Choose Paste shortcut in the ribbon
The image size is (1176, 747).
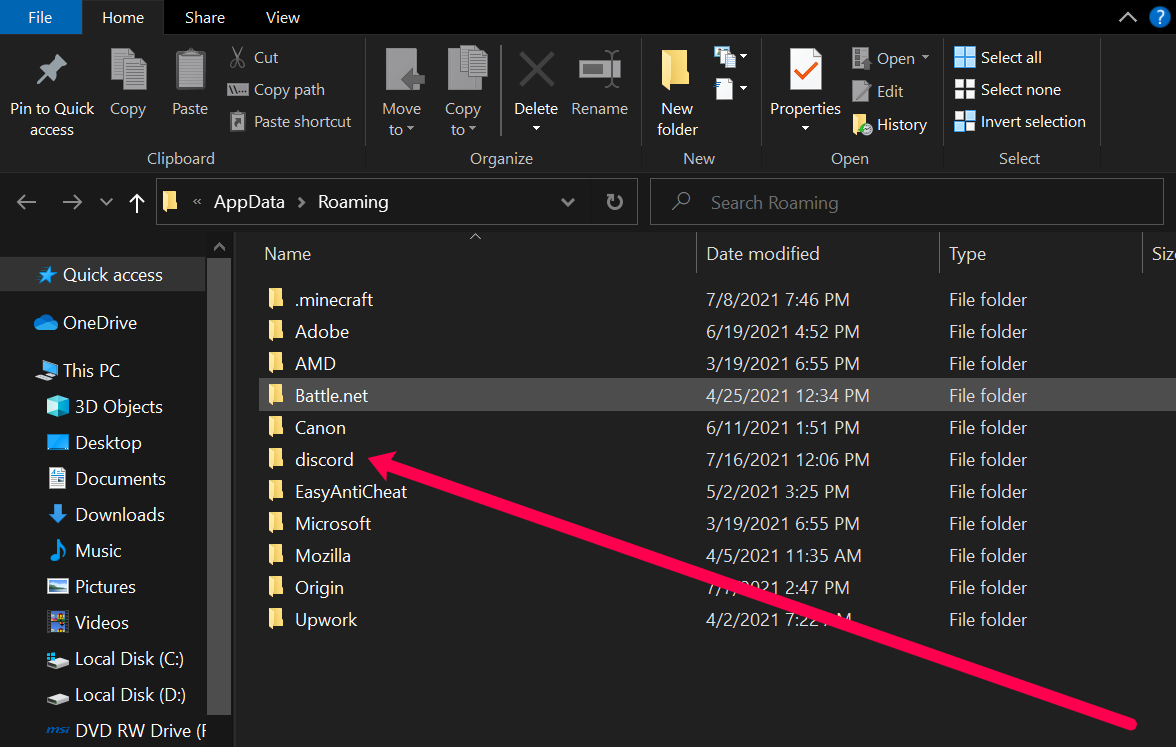pos(290,122)
